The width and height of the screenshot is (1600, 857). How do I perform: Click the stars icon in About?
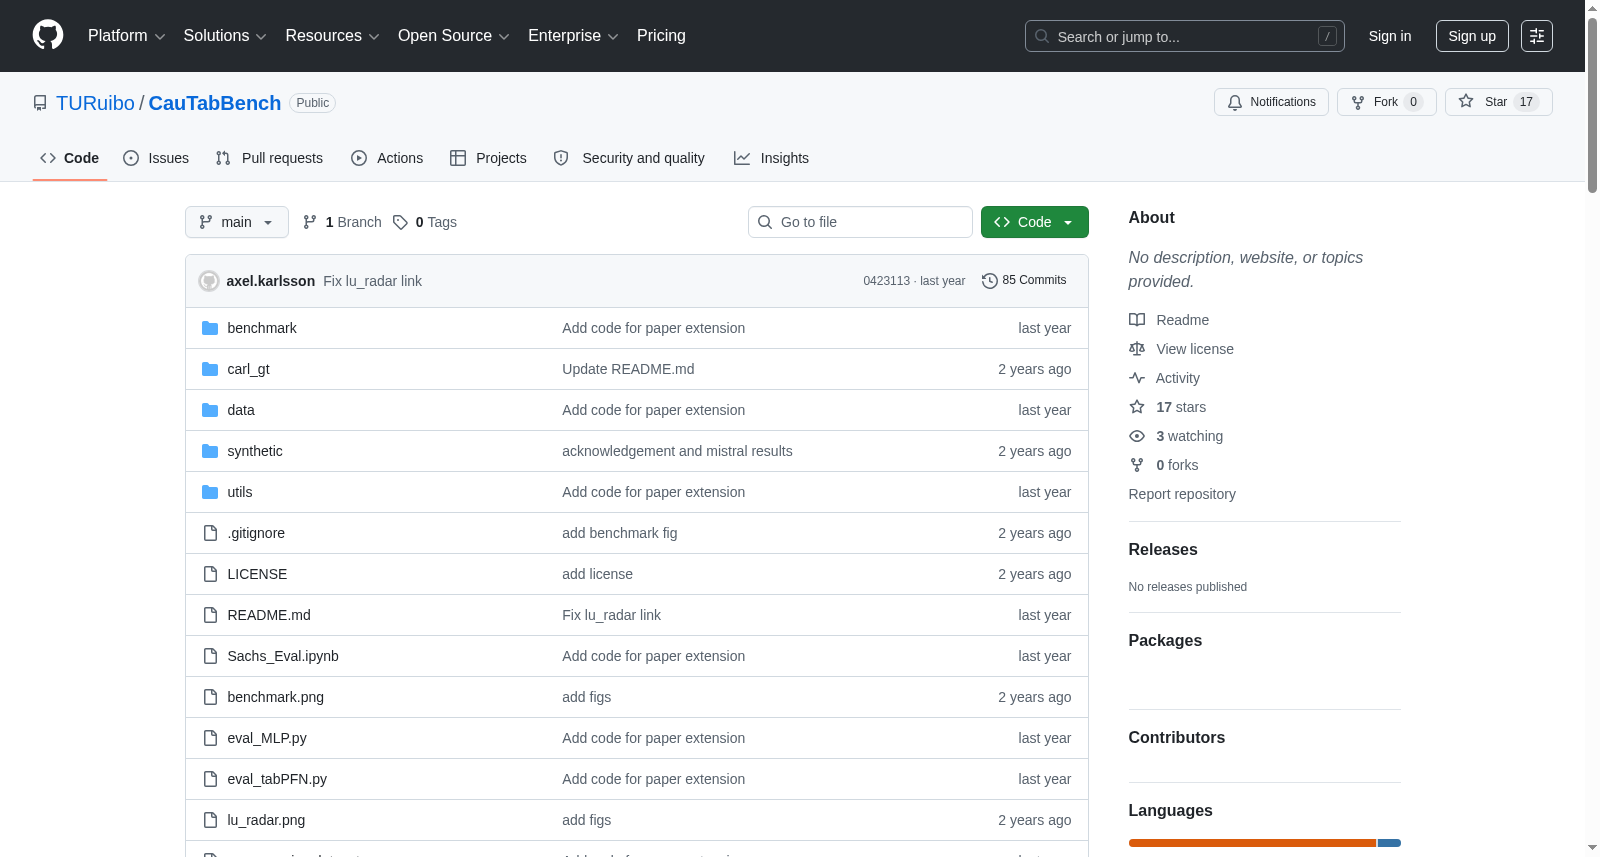coord(1137,407)
